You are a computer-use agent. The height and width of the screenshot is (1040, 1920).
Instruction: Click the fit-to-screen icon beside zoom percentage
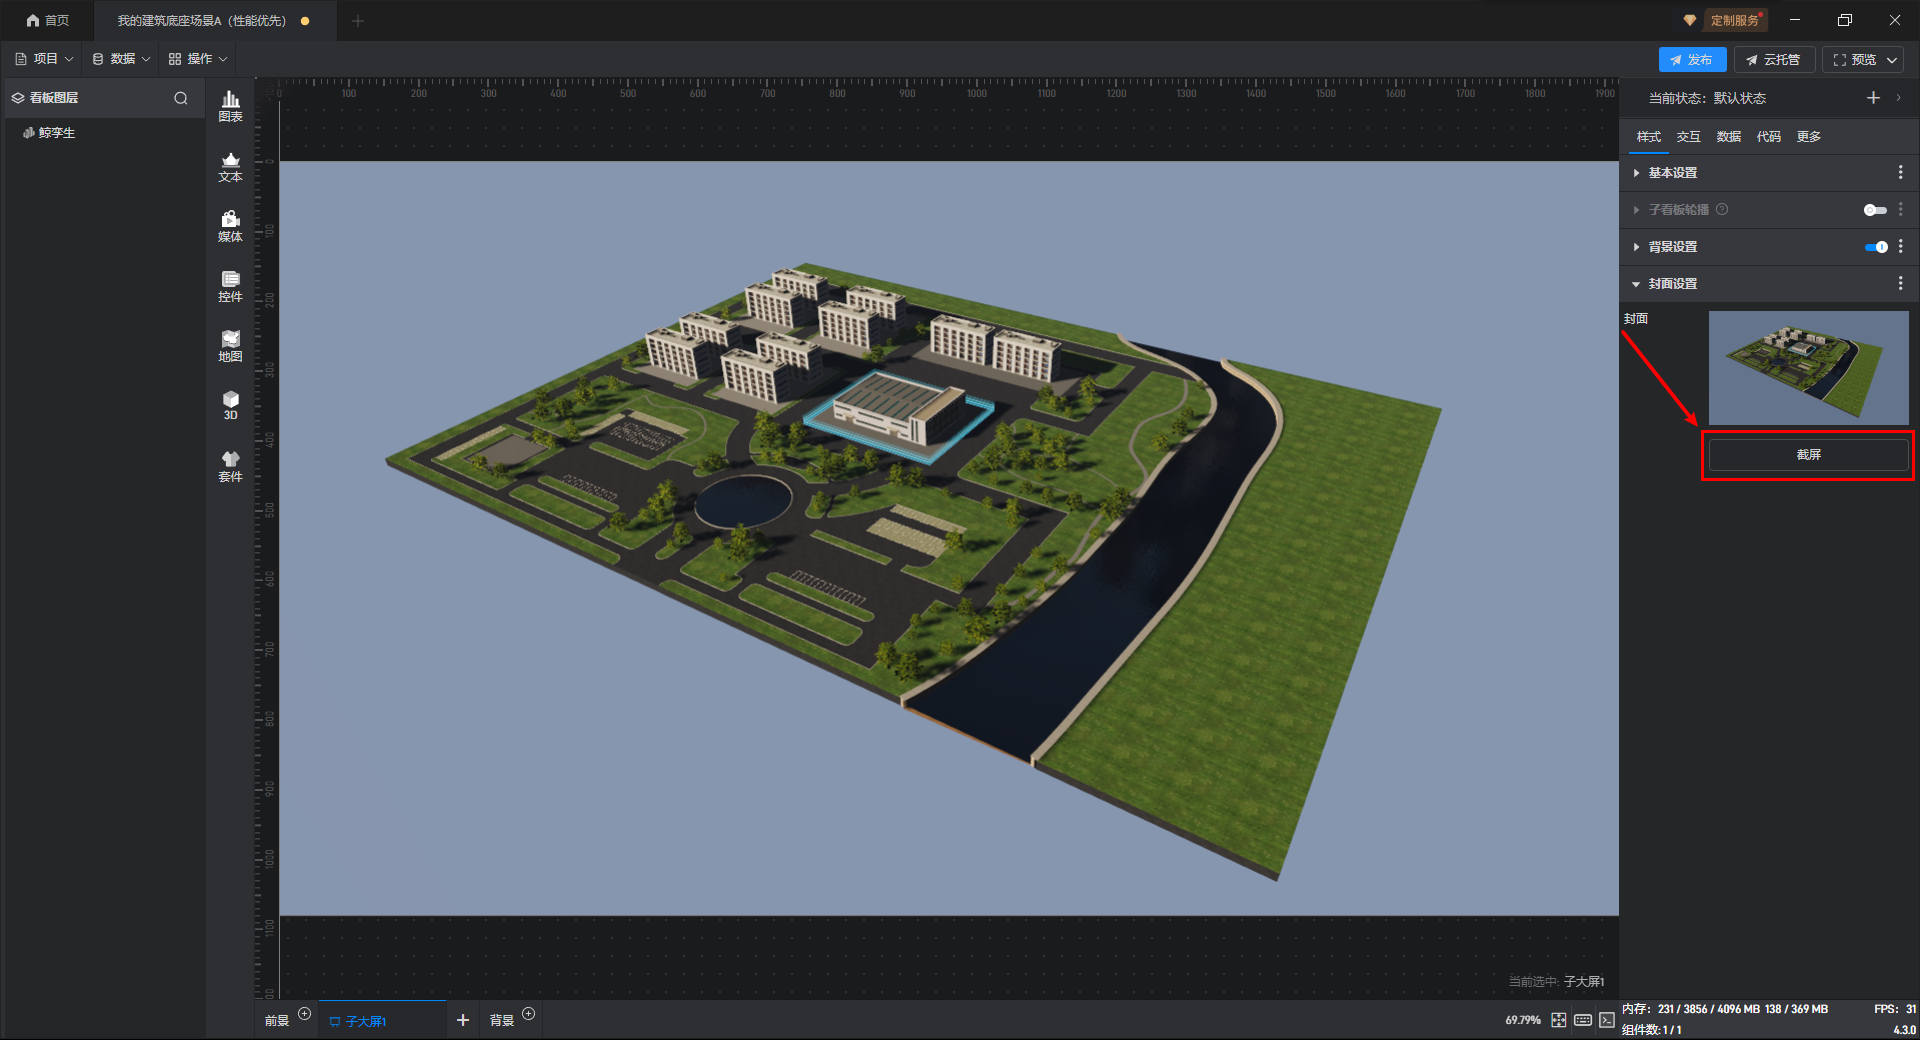coord(1559,1020)
